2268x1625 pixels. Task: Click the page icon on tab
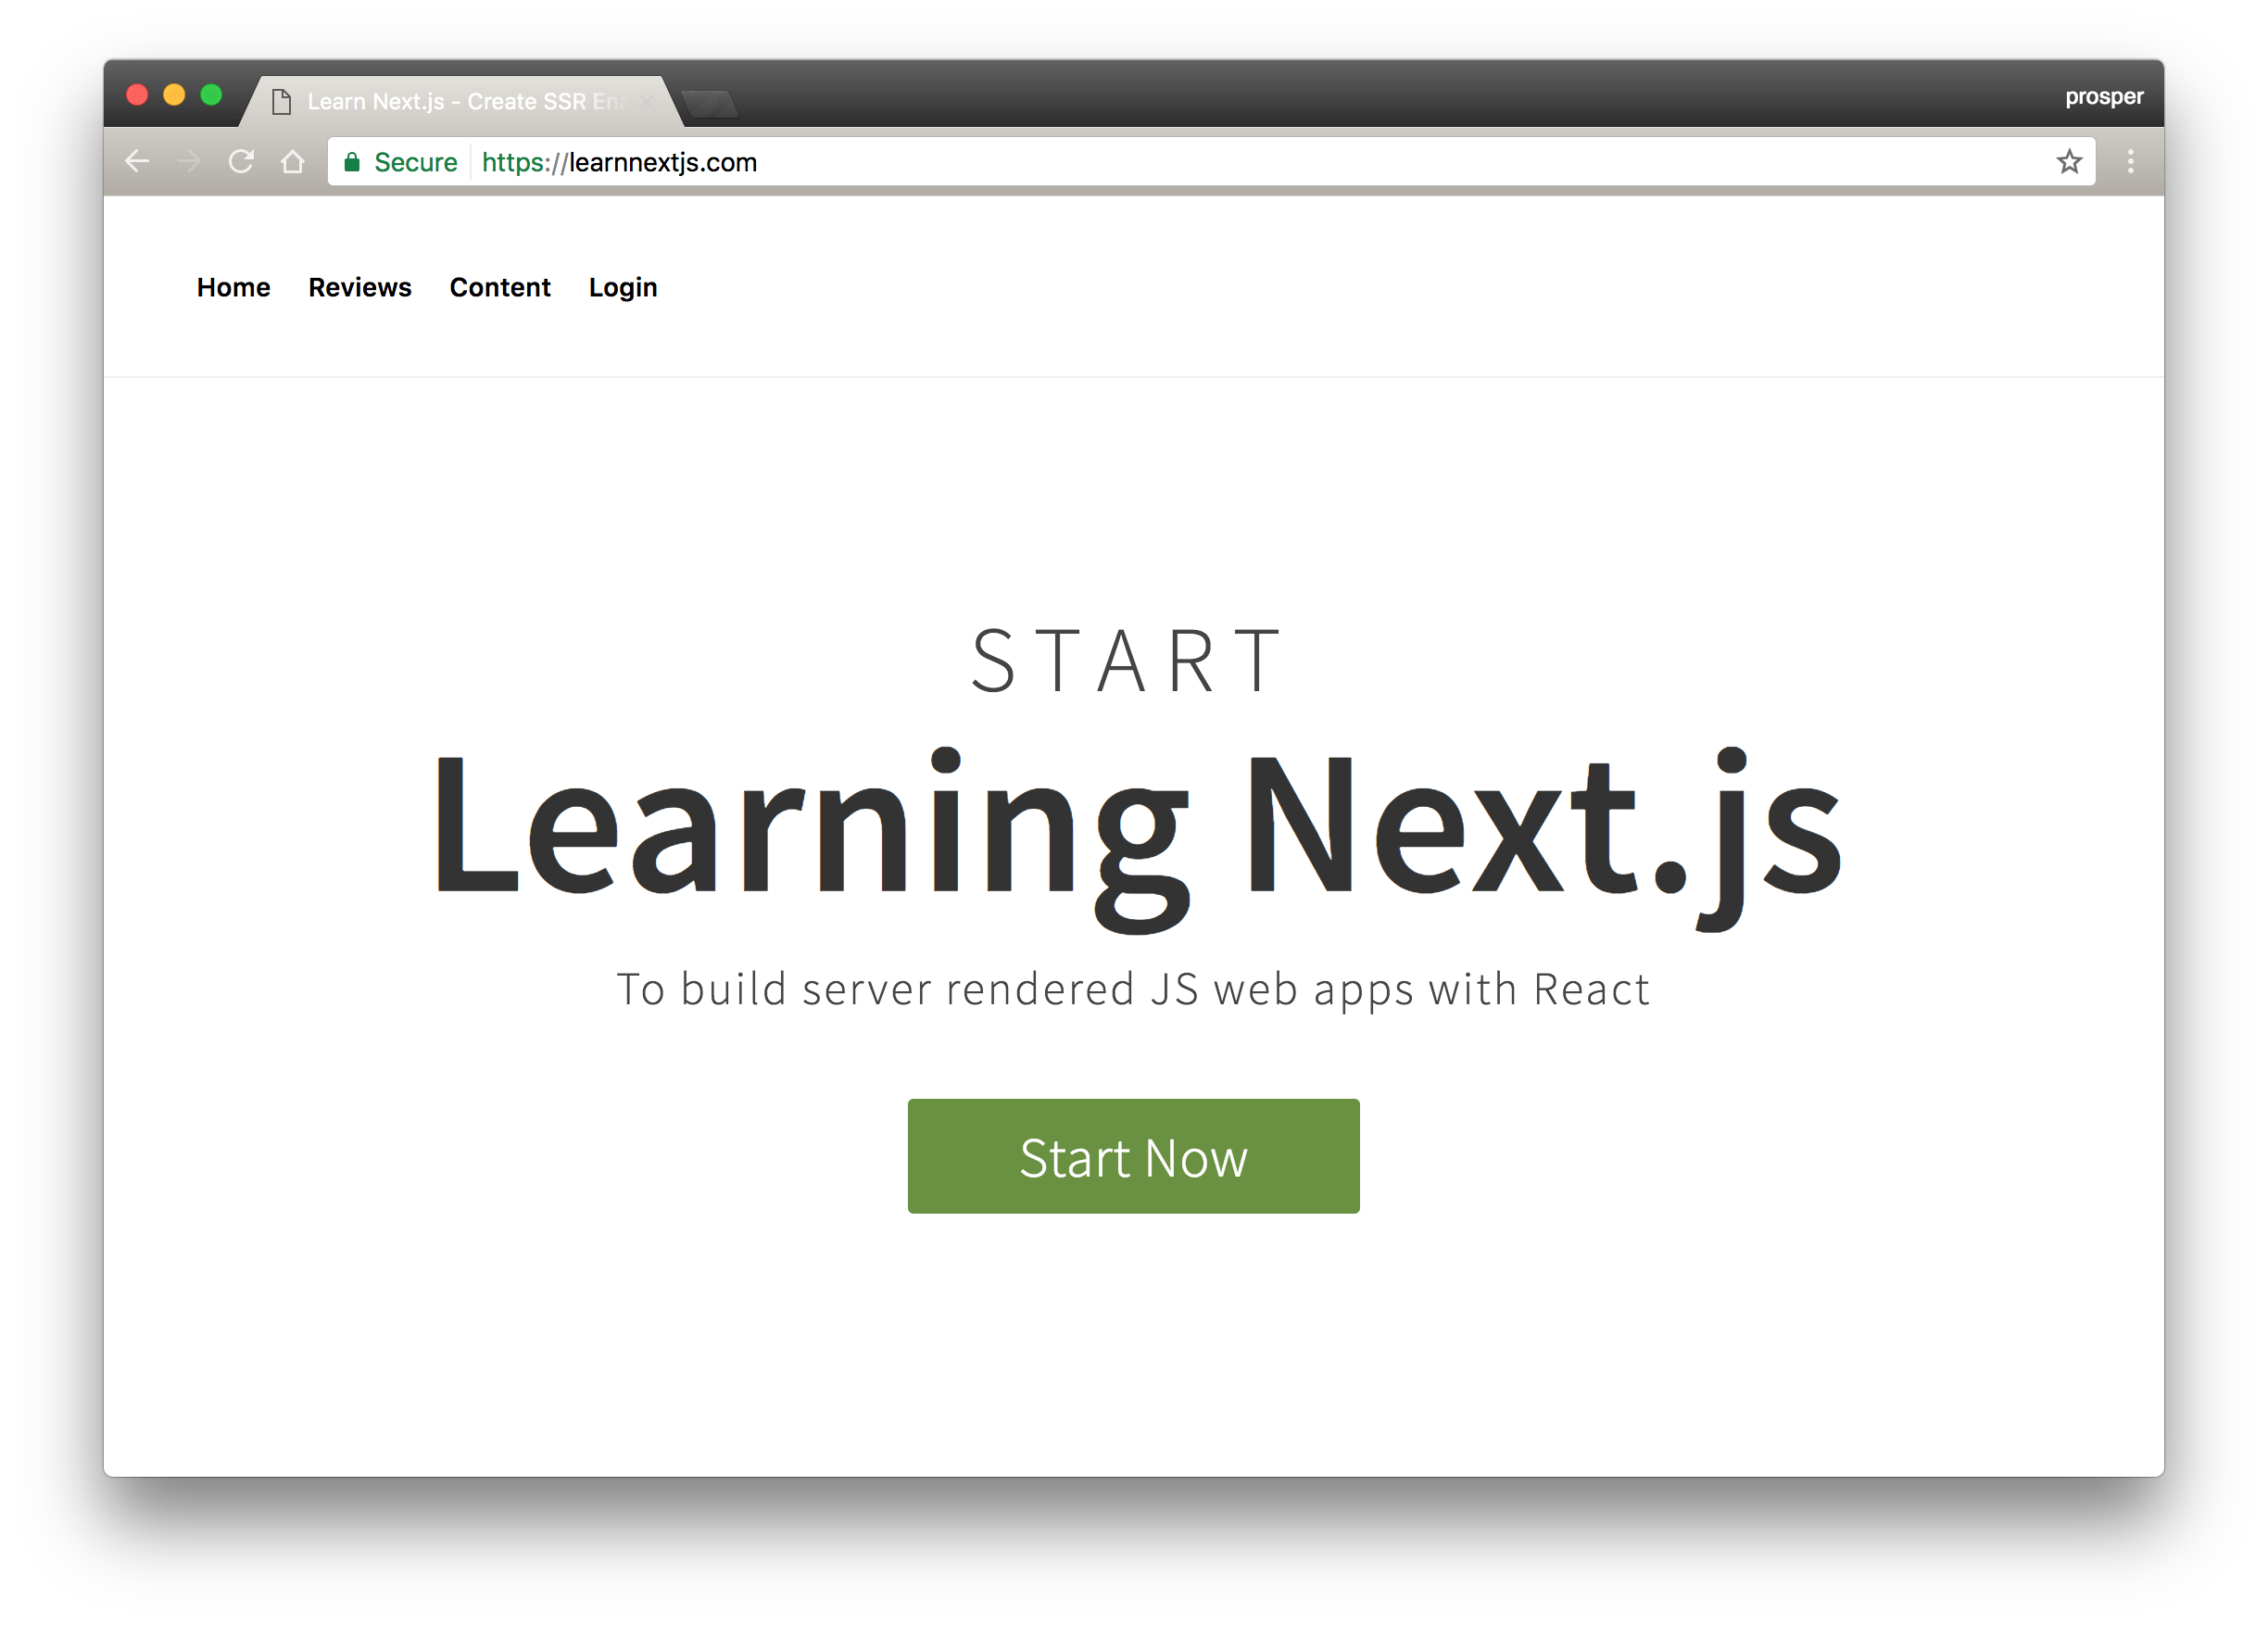coord(282,101)
